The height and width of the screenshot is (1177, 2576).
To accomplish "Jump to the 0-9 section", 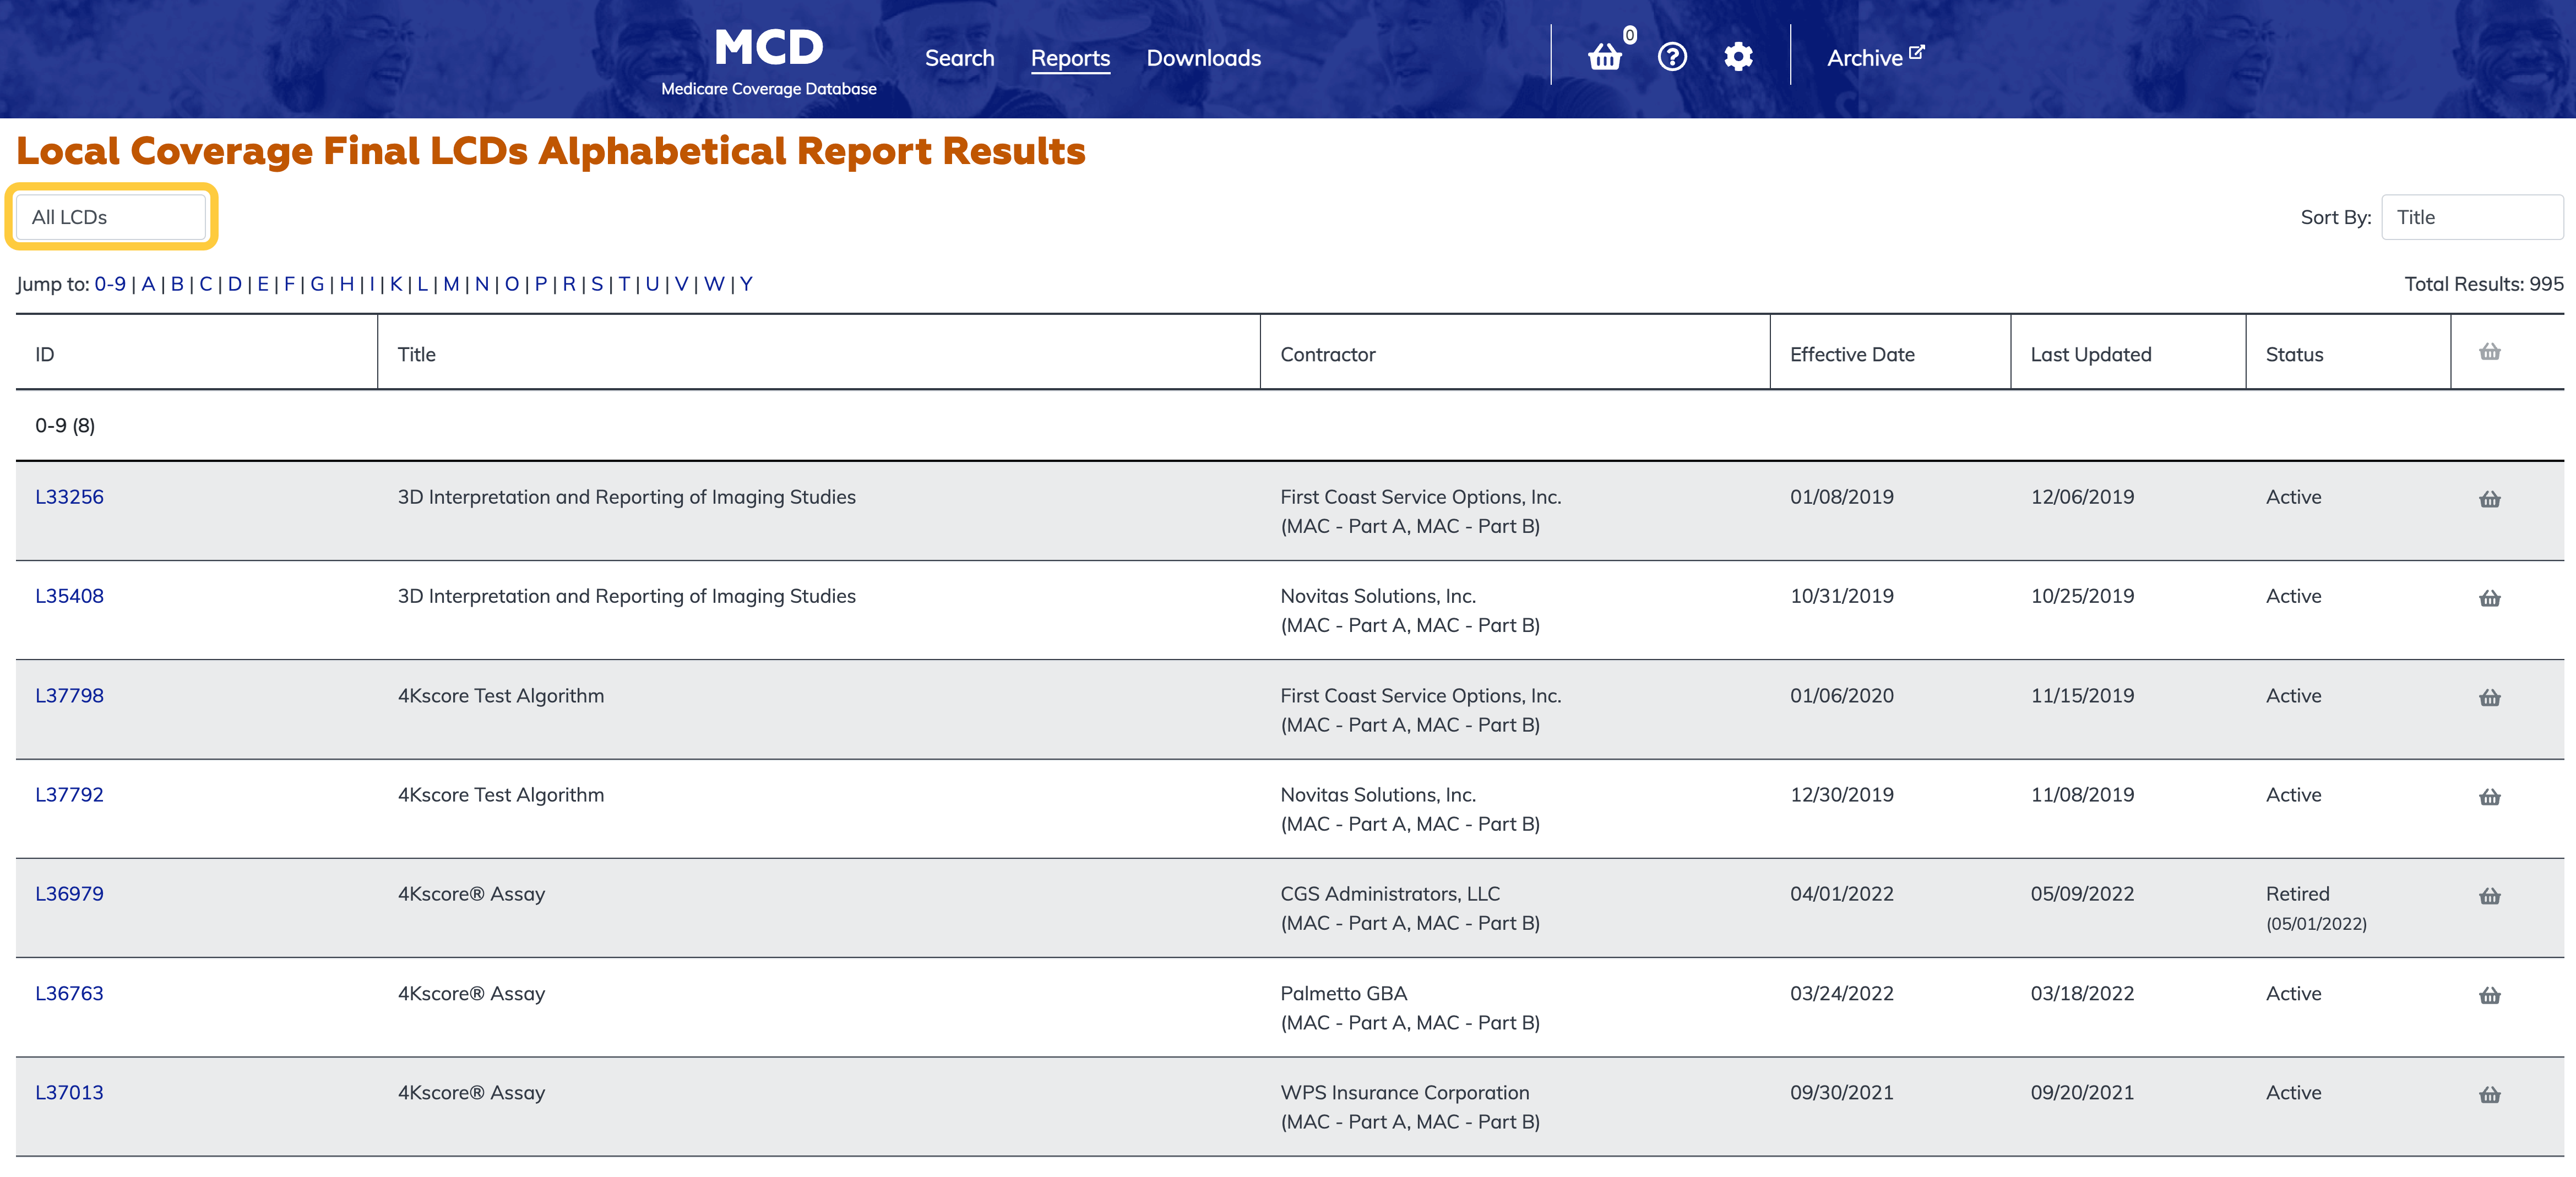I will [x=110, y=284].
